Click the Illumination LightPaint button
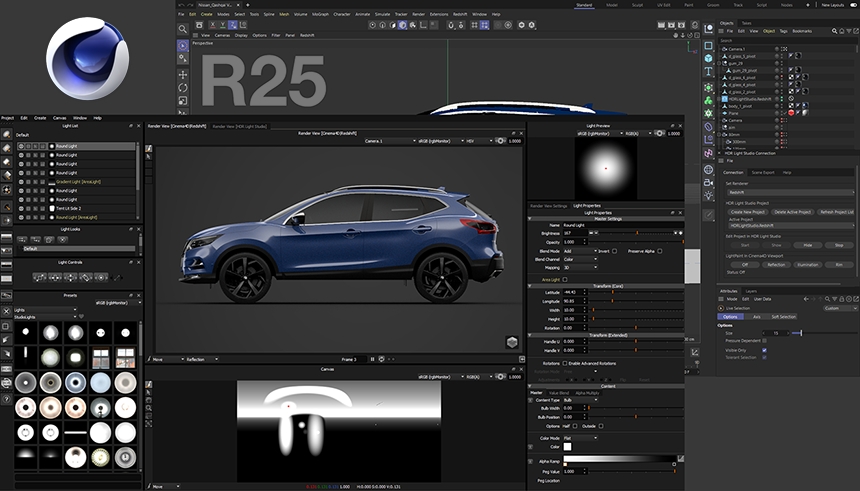The width and height of the screenshot is (860, 491). (807, 264)
